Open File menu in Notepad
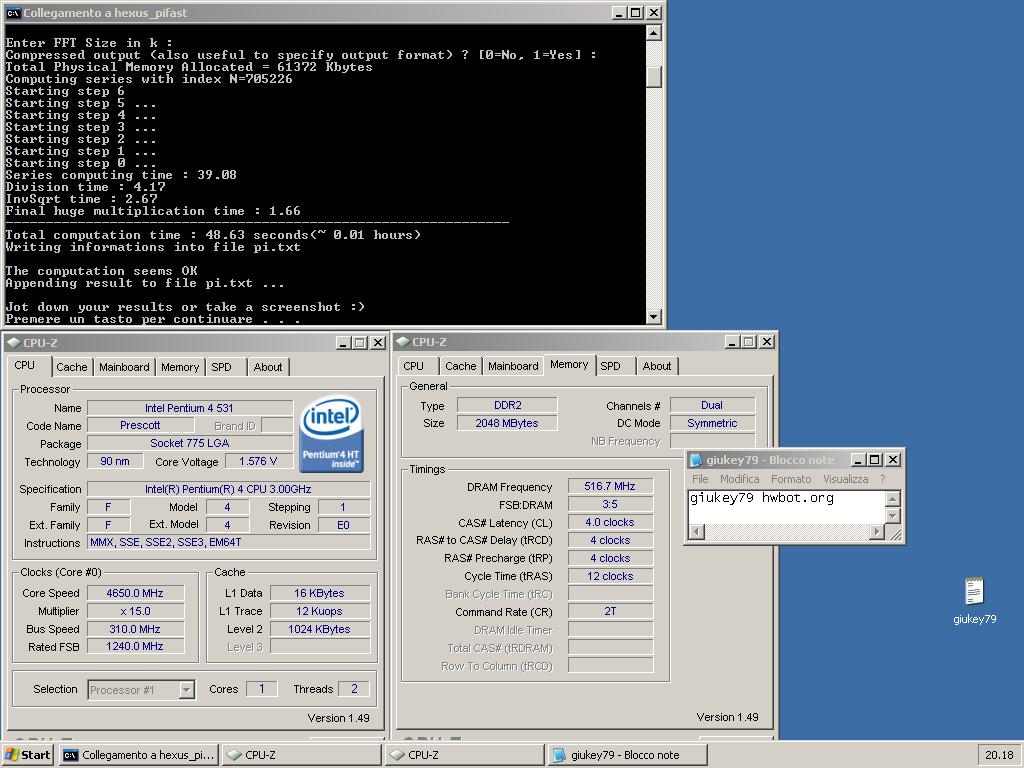1024x768 pixels. pos(700,479)
